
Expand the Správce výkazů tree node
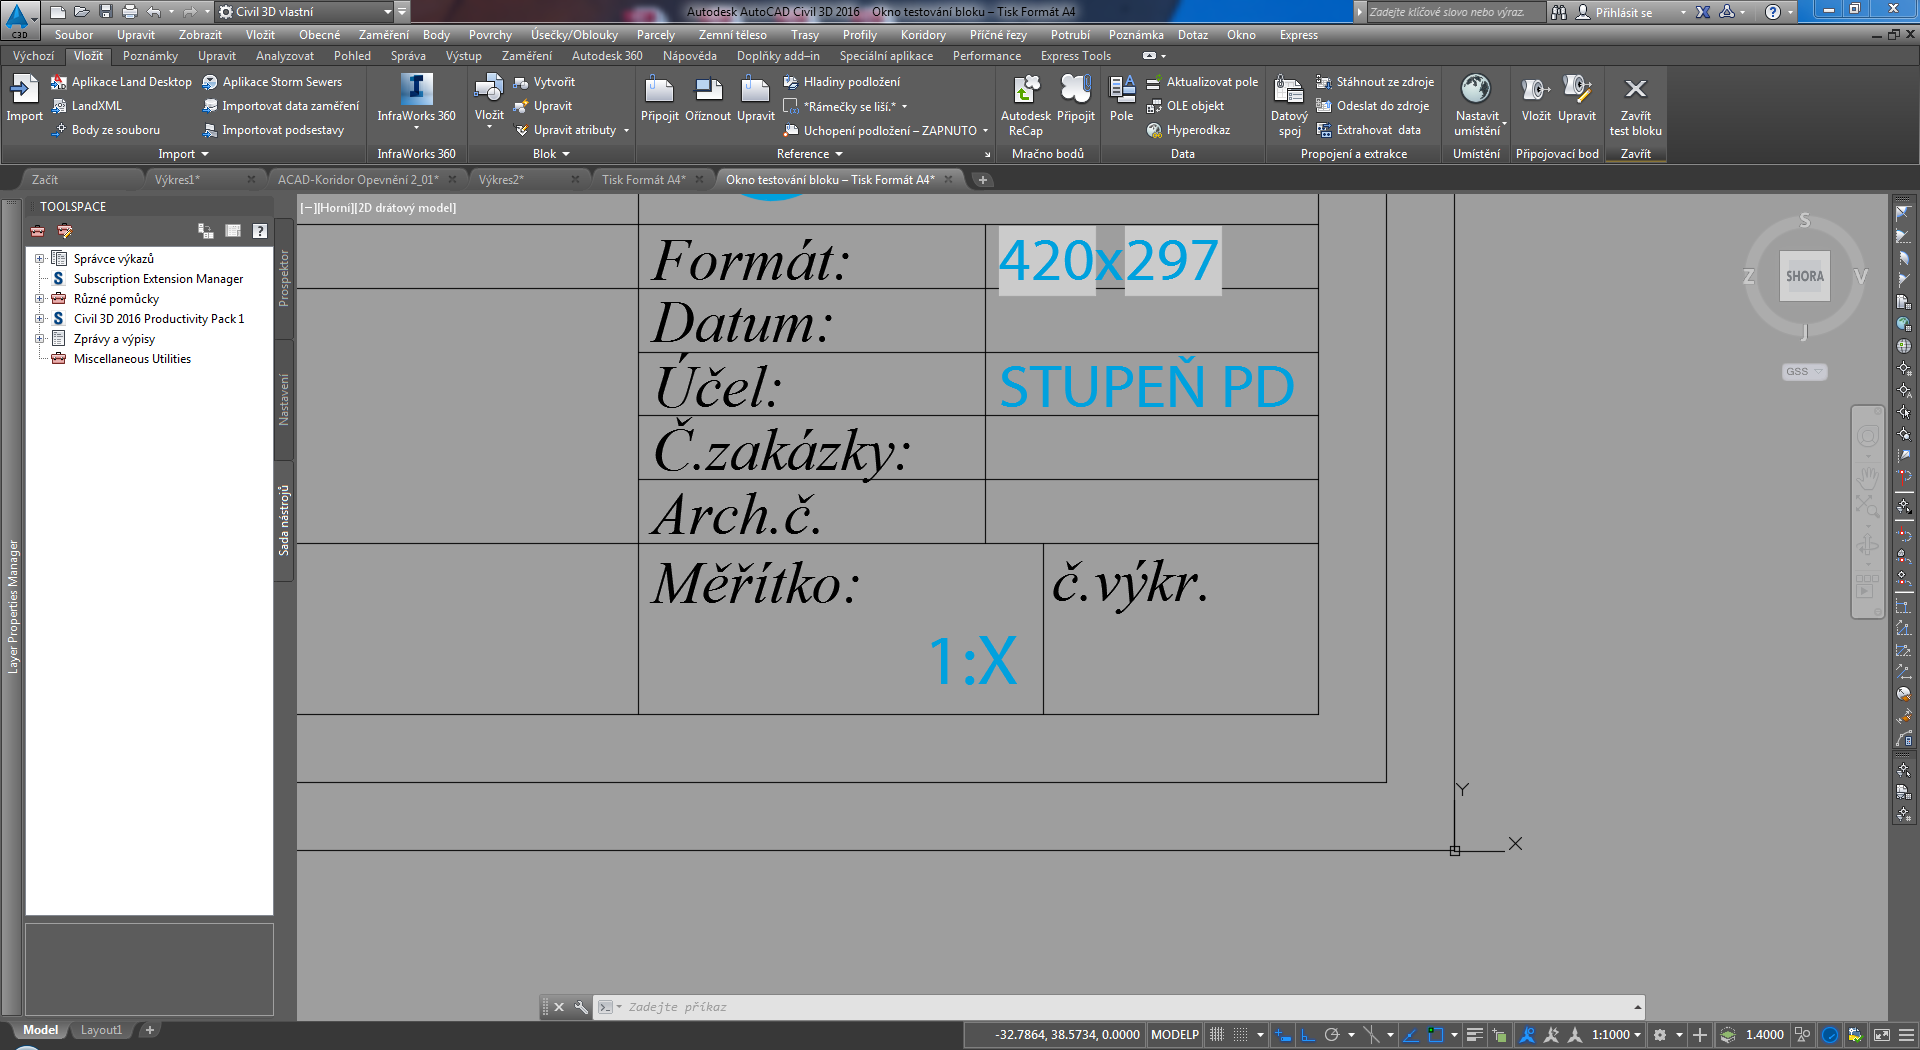click(40, 259)
